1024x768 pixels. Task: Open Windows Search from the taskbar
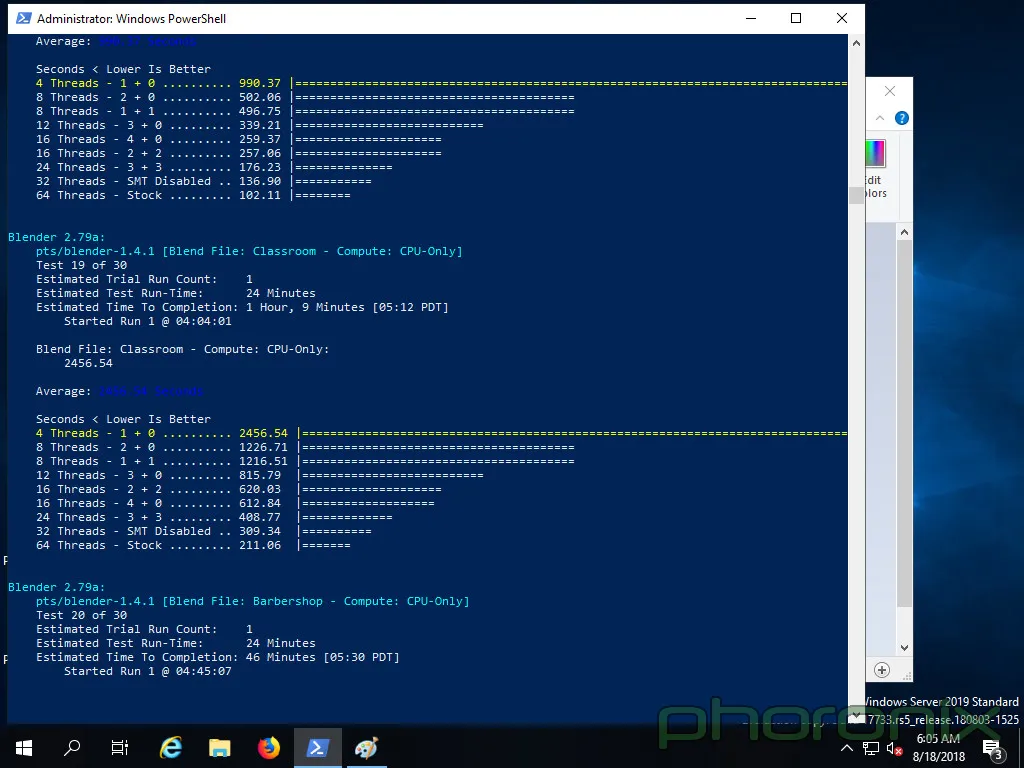(x=70, y=748)
